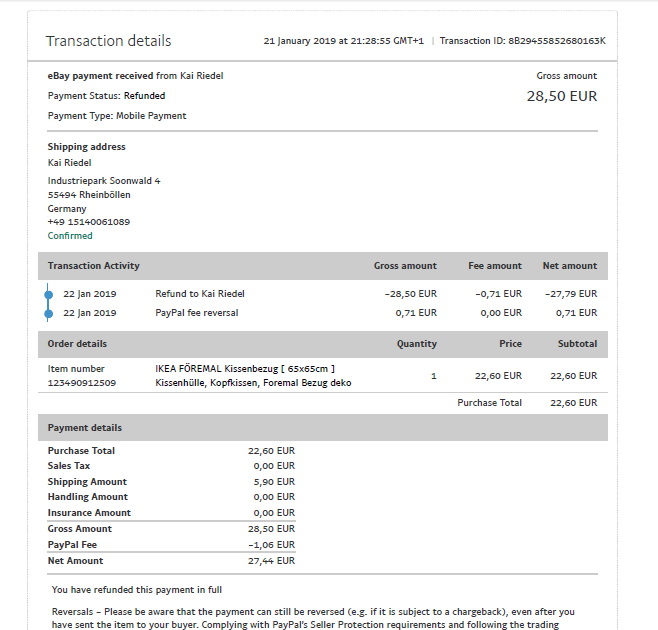Select item number 123490912509
Image resolution: width=658 pixels, height=630 pixels.
(x=82, y=383)
